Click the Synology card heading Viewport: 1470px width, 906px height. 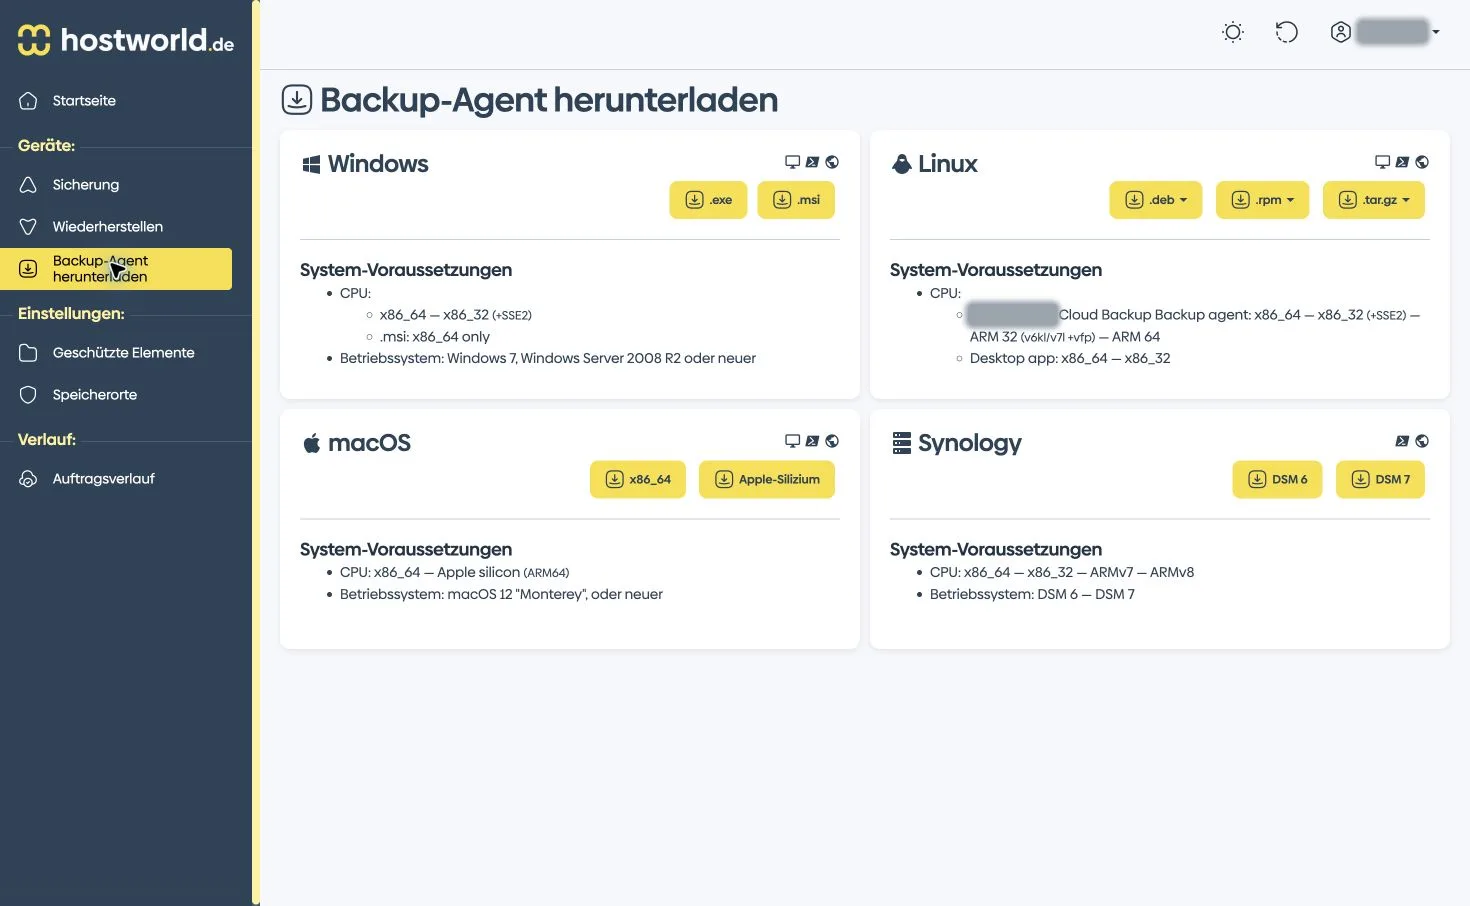coord(956,443)
